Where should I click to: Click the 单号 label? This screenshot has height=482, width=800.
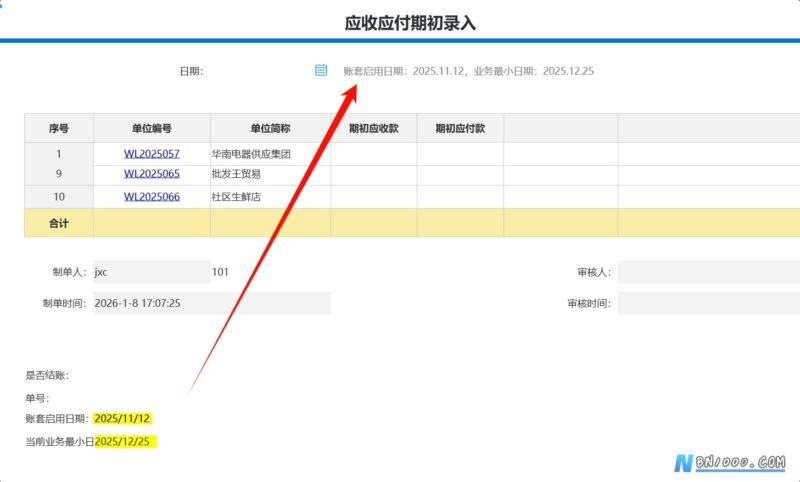tap(37, 398)
